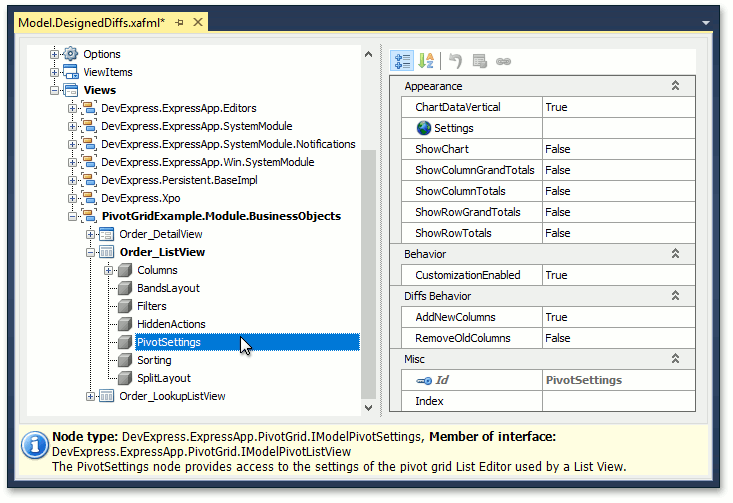Select the Sorting tree node
Screen dimensions: 733x503
coord(154,360)
